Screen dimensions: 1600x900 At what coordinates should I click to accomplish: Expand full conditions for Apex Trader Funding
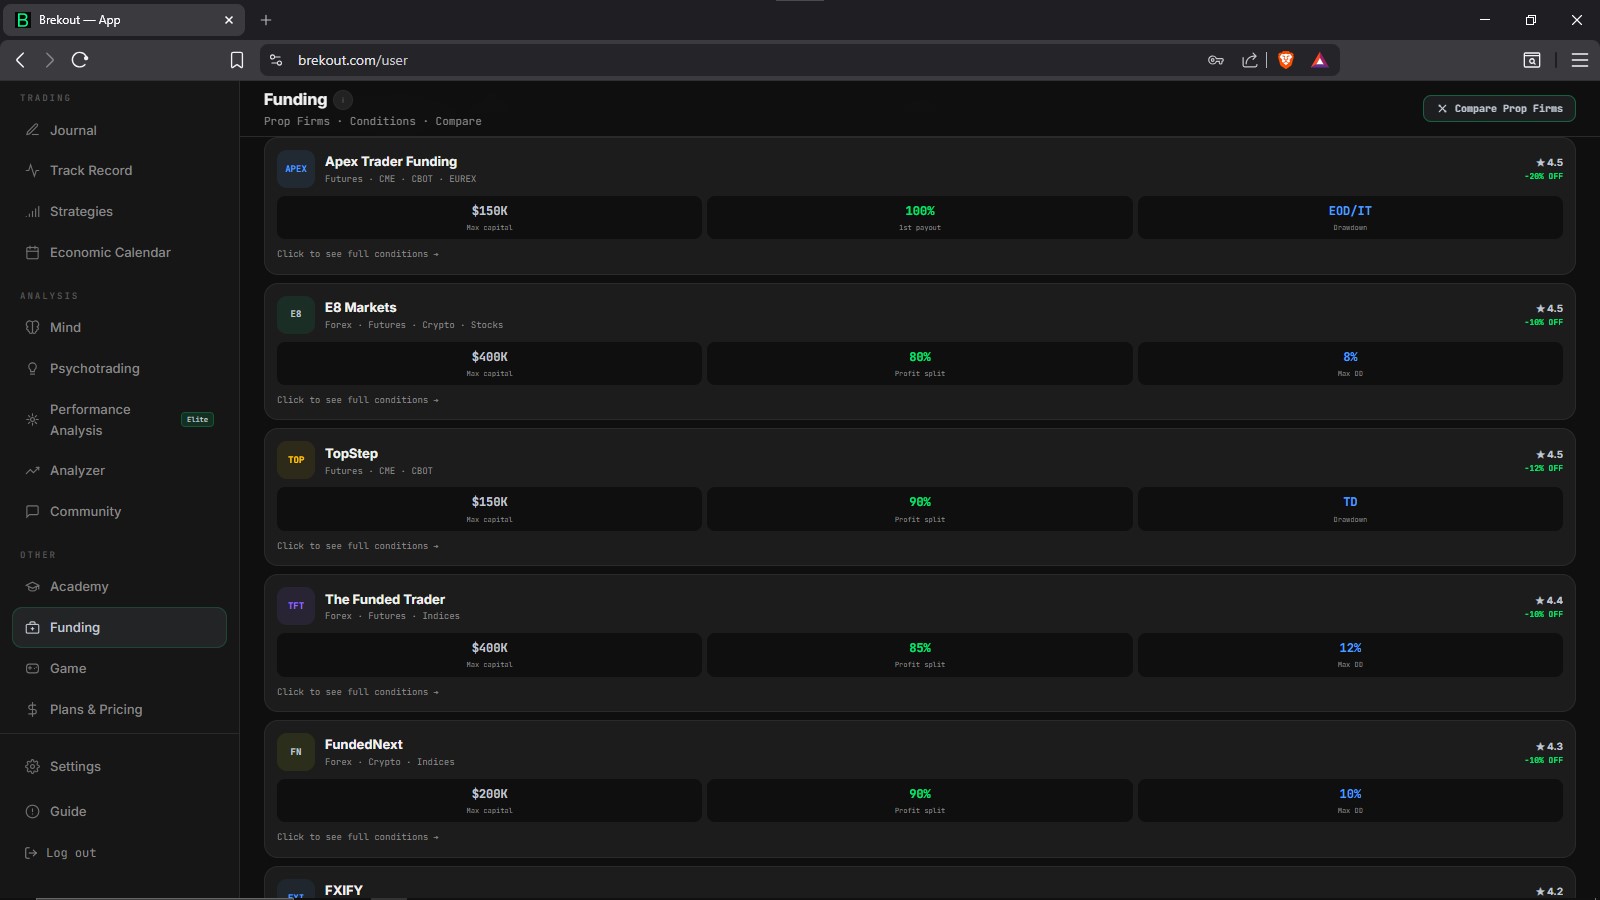point(358,254)
